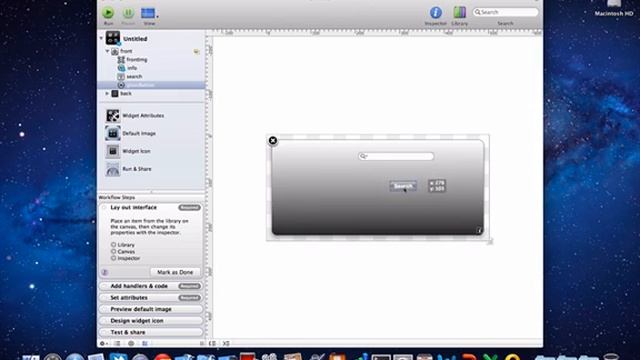Select the Canvas radio option
Screen dimensions: 640x360
click(113, 251)
